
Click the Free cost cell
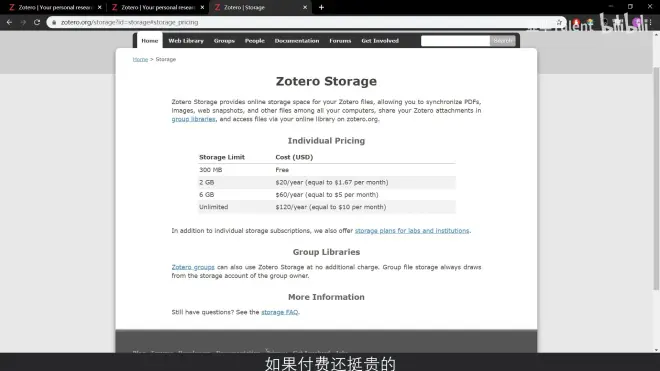click(x=282, y=170)
